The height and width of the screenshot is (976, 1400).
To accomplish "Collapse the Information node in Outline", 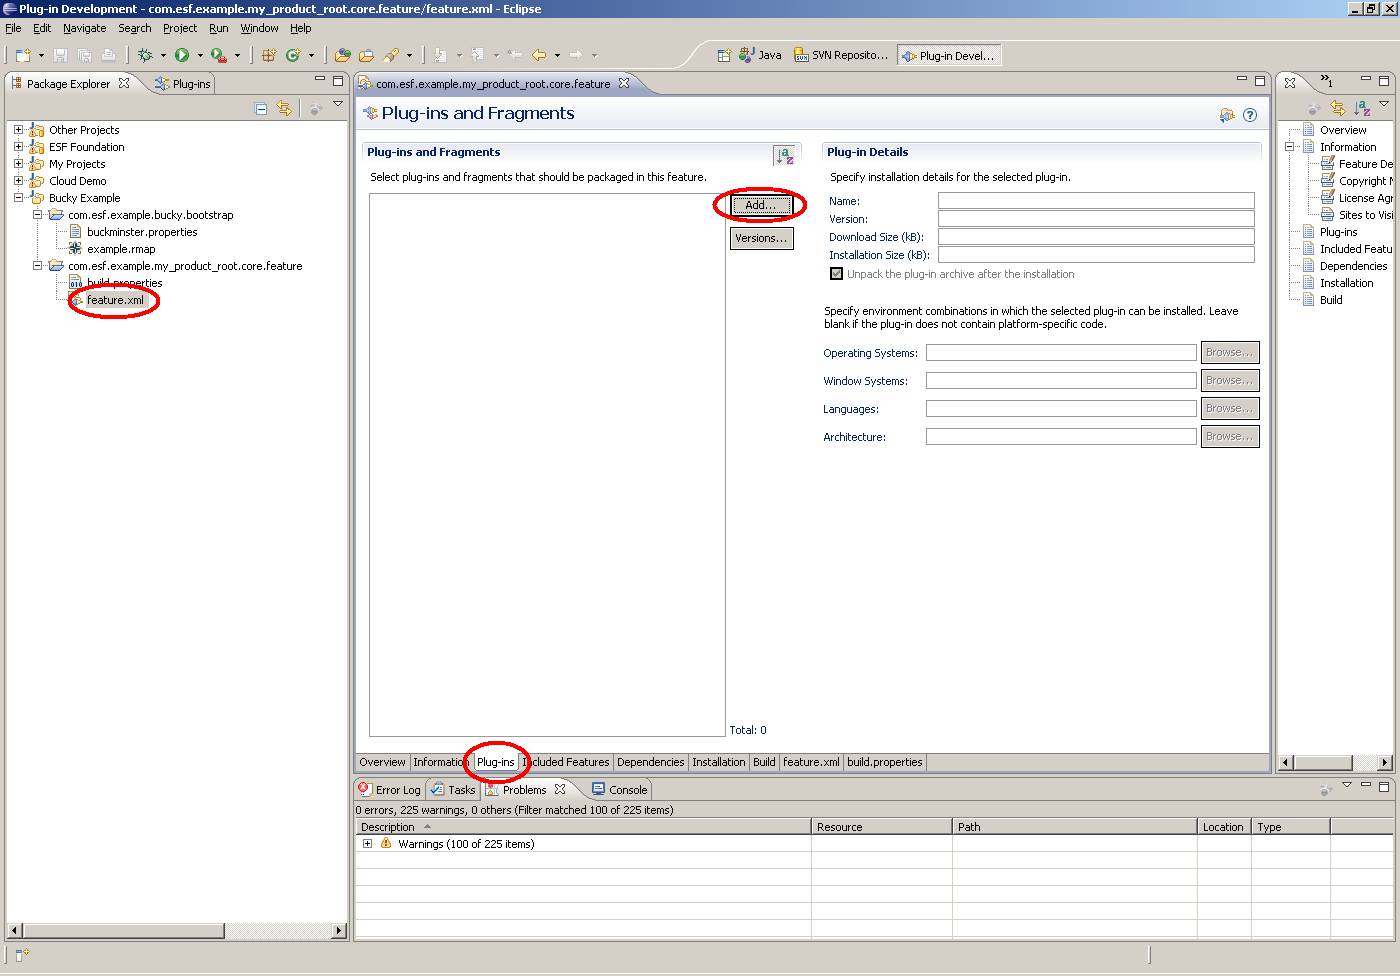I will coord(1289,147).
